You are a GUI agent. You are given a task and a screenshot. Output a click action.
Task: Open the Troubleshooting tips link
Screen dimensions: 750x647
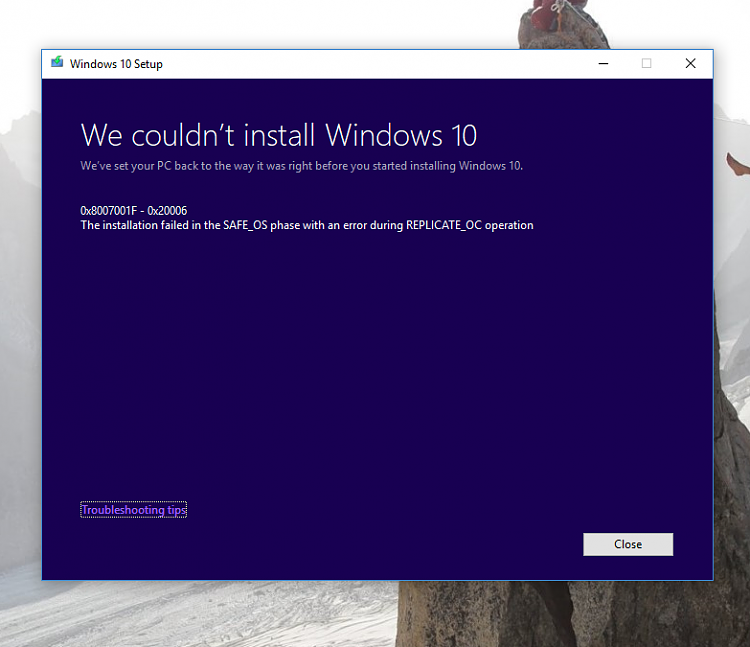(133, 510)
